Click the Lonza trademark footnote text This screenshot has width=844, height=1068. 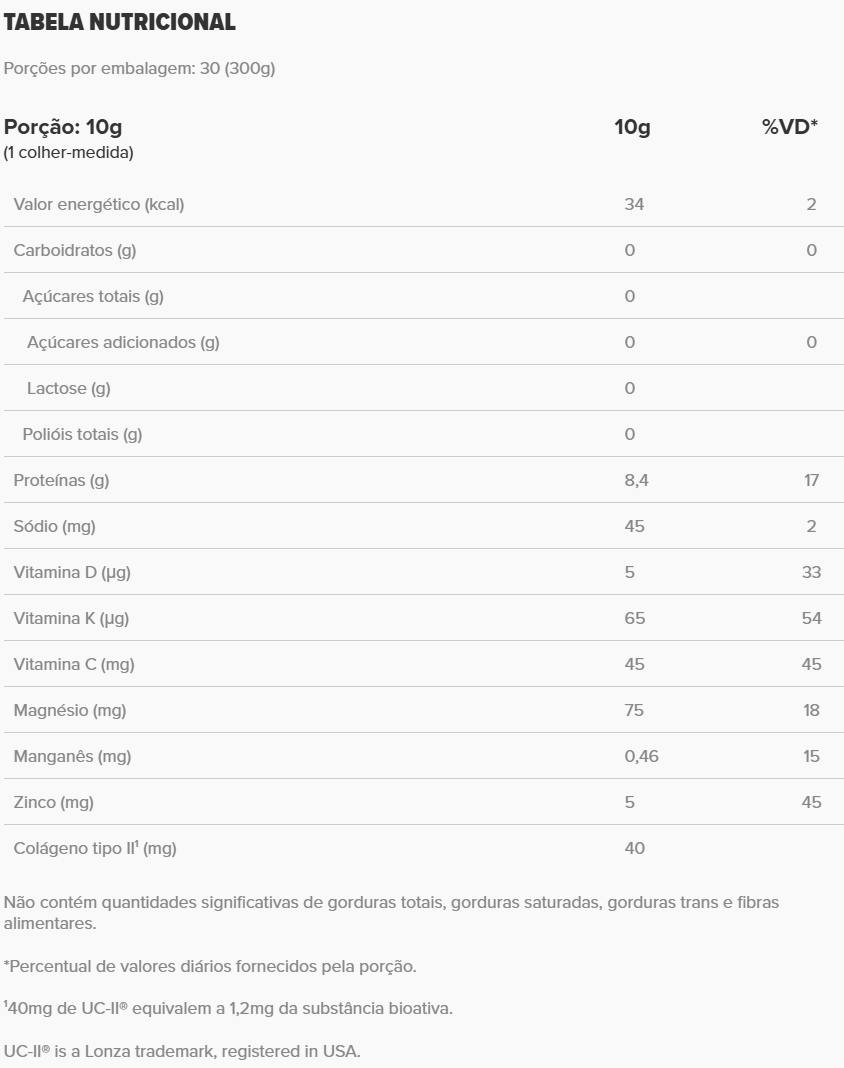pos(182,1051)
